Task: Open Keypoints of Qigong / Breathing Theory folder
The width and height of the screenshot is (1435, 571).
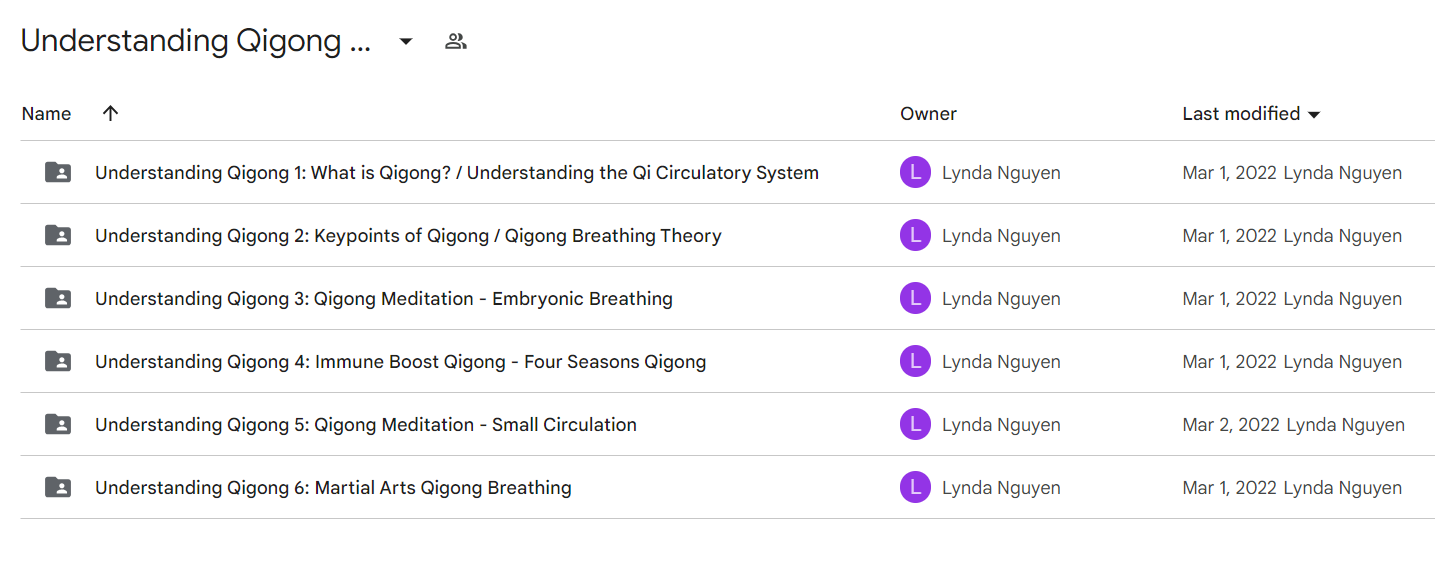Action: pyautogui.click(x=408, y=235)
